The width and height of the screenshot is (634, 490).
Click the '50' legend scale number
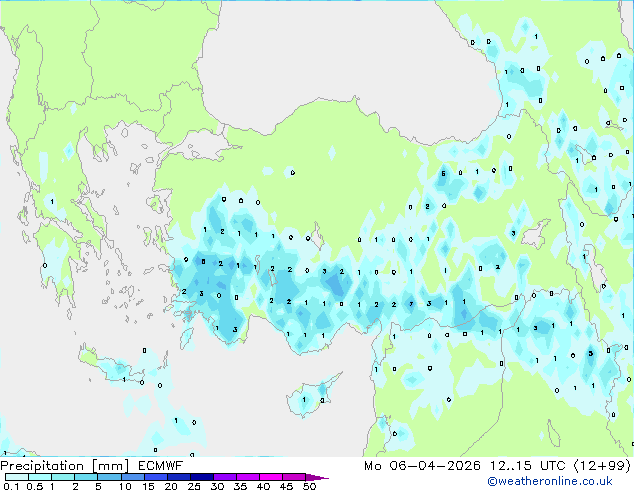pos(309,486)
